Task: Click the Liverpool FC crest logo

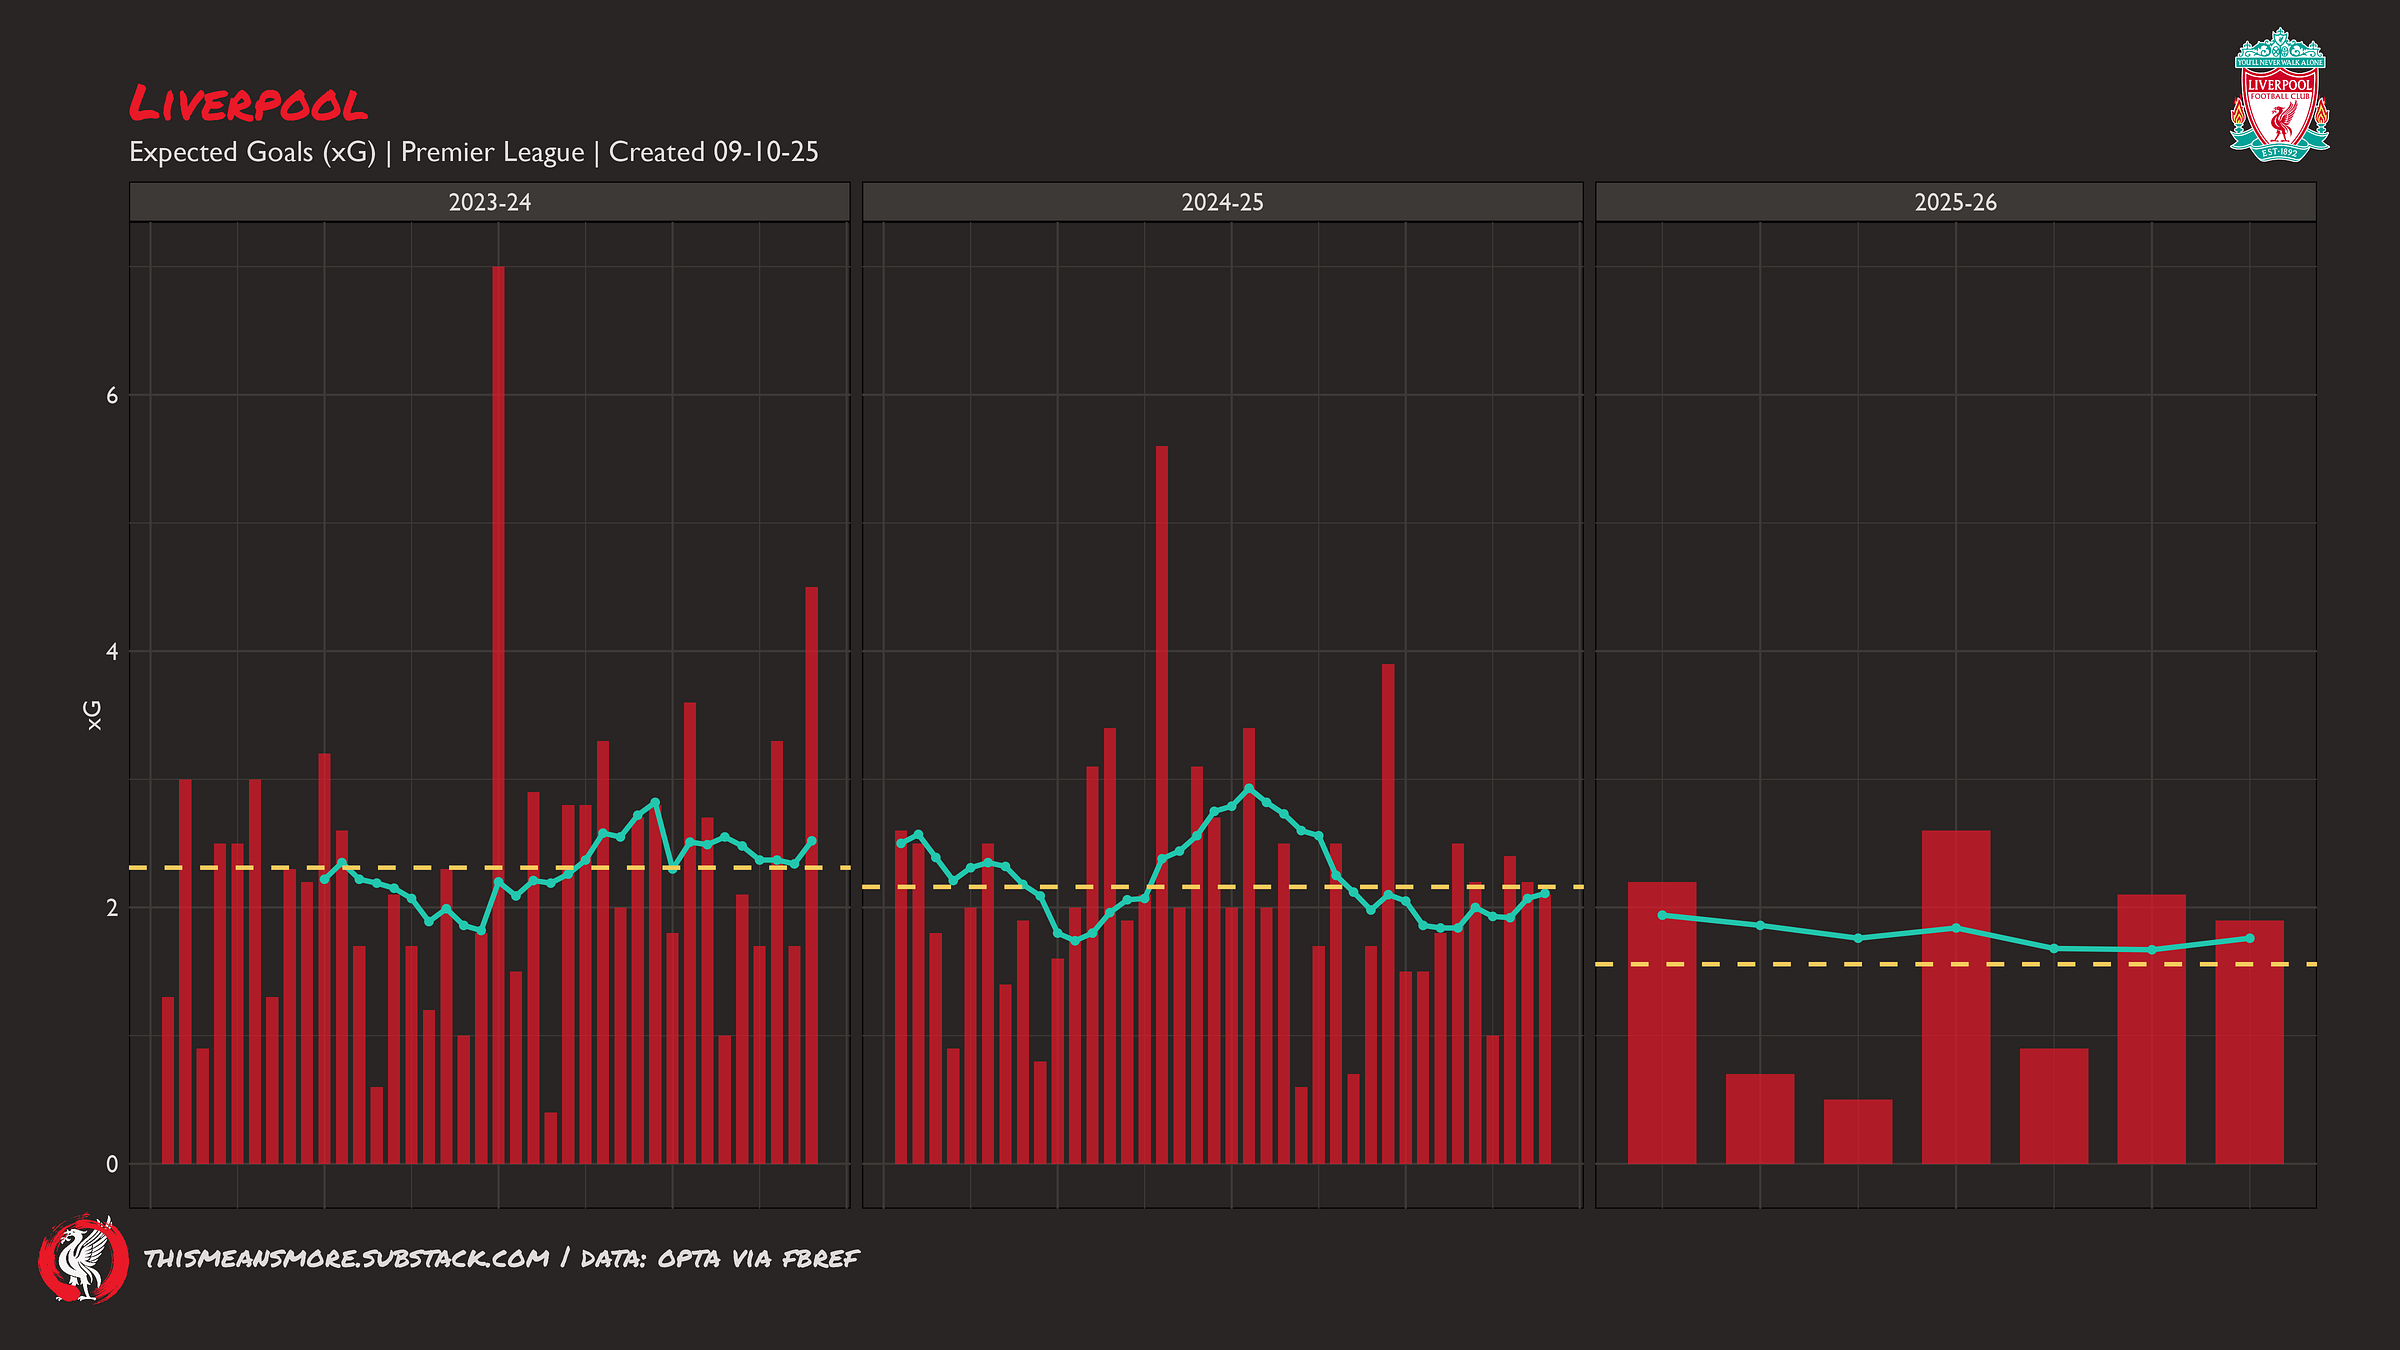Action: pyautogui.click(x=2279, y=96)
